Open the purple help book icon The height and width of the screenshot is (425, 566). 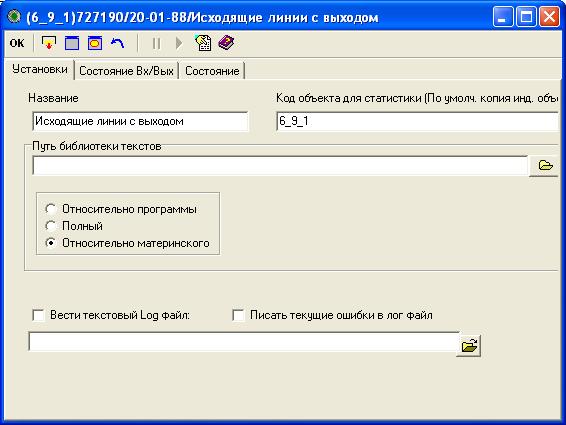(226, 43)
